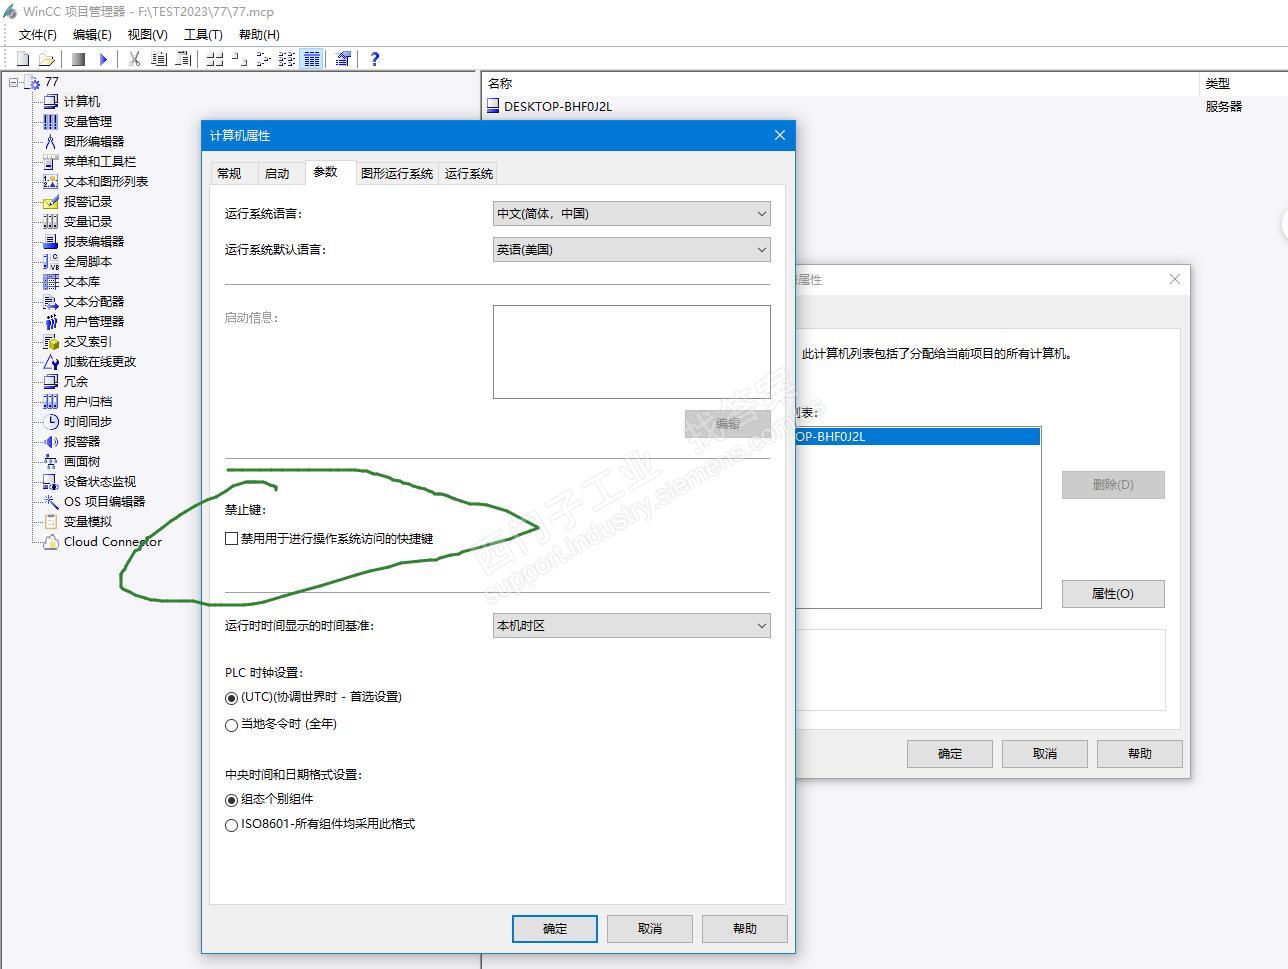Click the Copy toolbar icon
This screenshot has height=969, width=1288.
[x=159, y=59]
